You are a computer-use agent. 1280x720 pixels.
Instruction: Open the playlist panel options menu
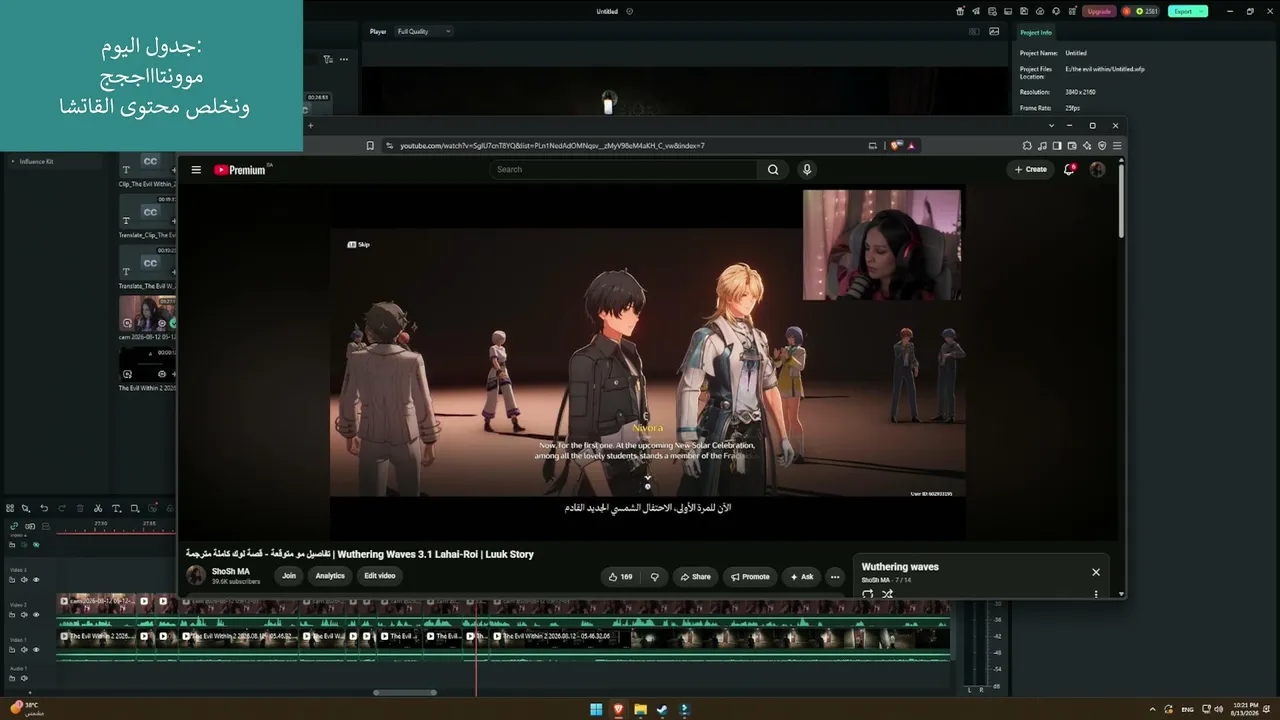1096,594
